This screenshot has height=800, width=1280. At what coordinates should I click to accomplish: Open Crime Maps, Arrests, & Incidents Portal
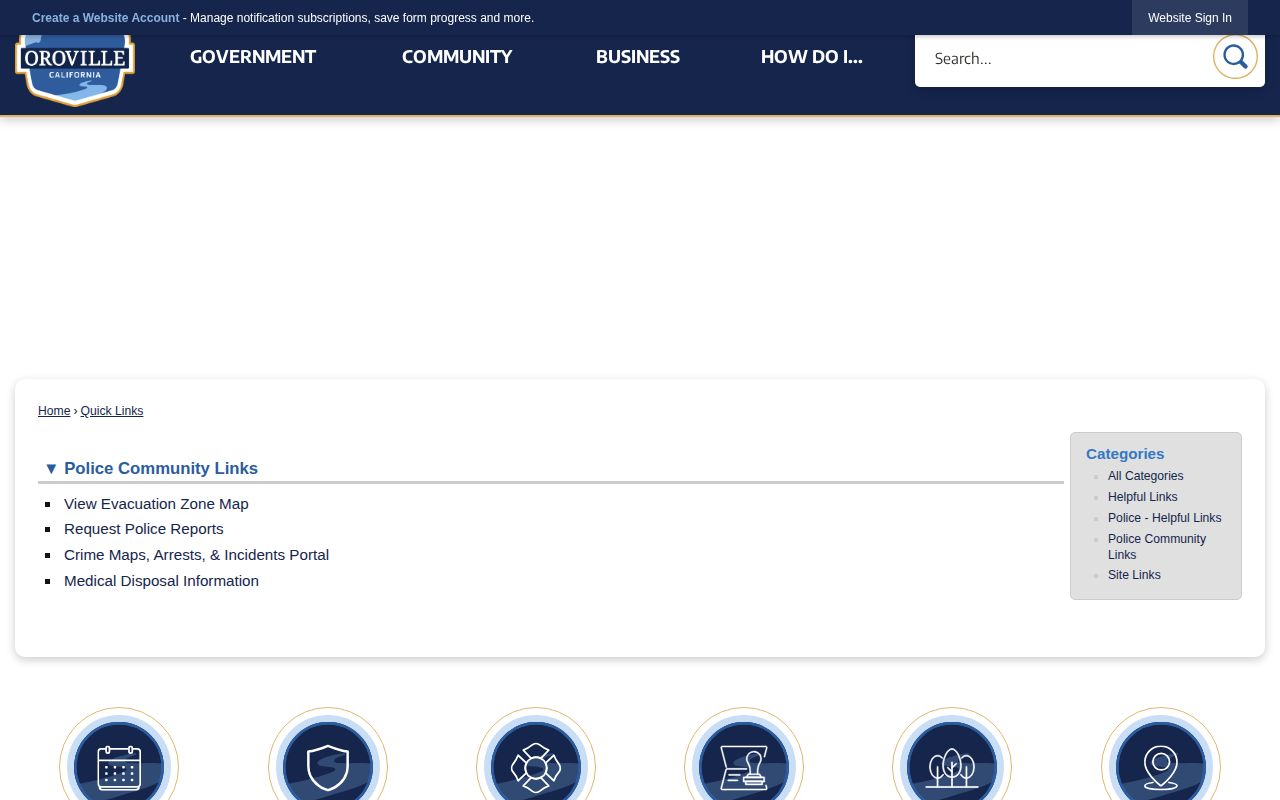pyautogui.click(x=196, y=555)
